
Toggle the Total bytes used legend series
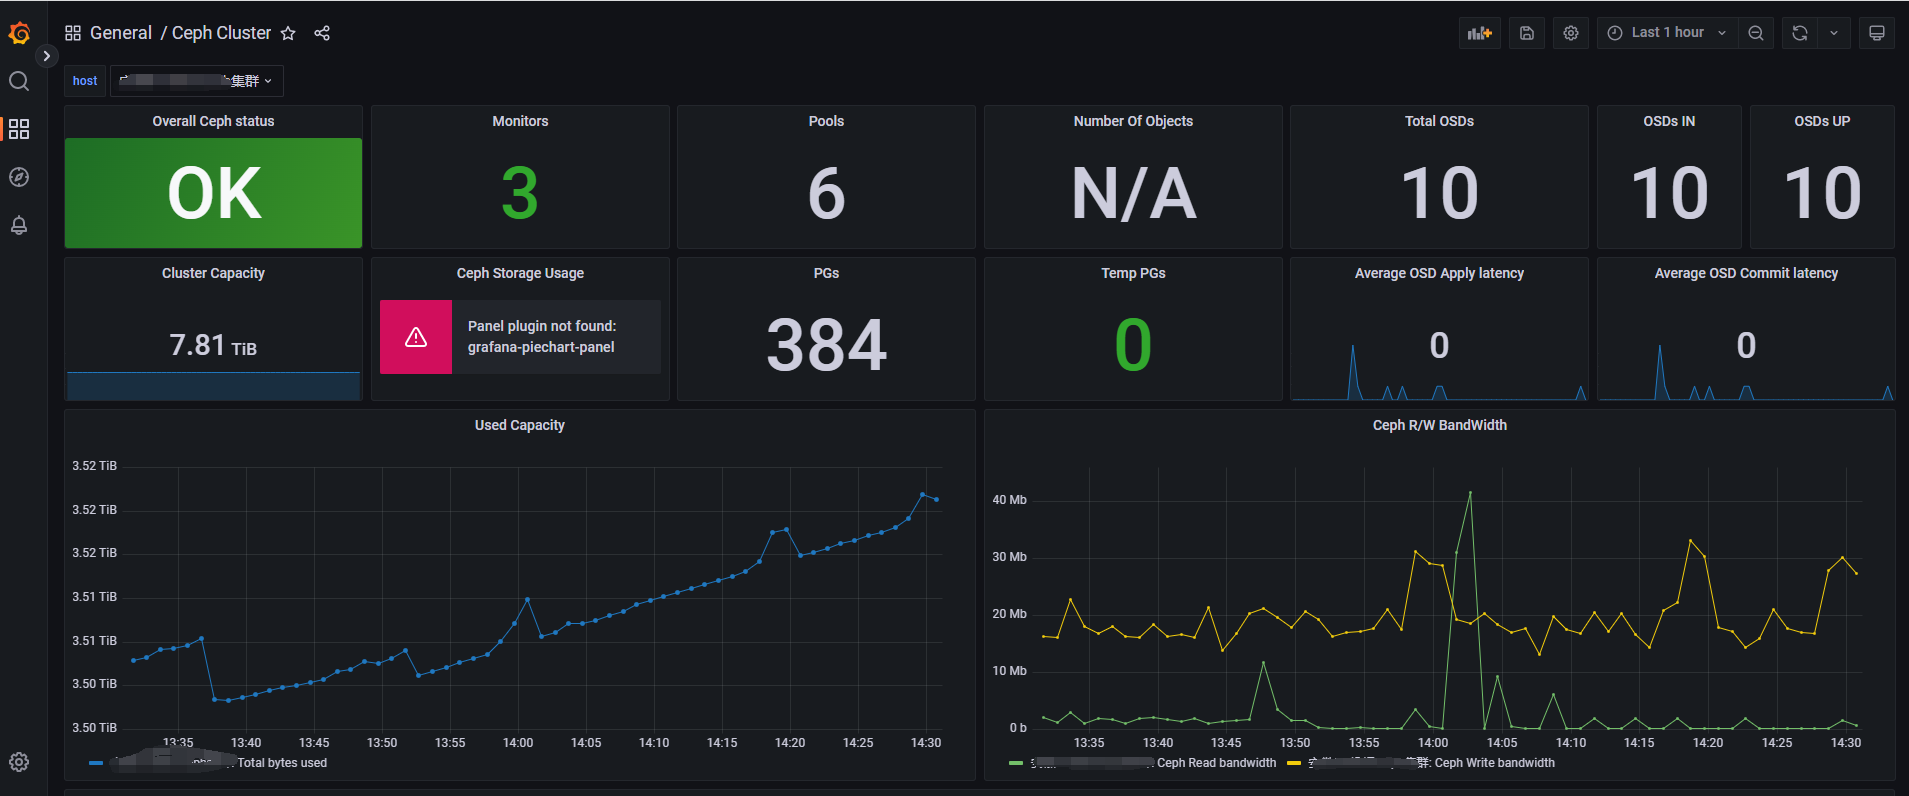[x=282, y=763]
